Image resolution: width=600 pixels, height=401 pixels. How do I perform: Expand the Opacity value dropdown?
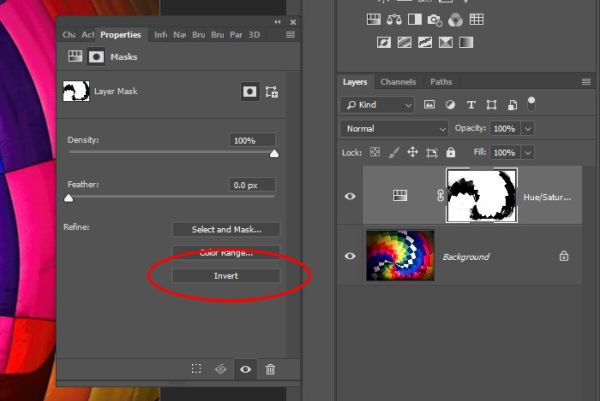(528, 129)
